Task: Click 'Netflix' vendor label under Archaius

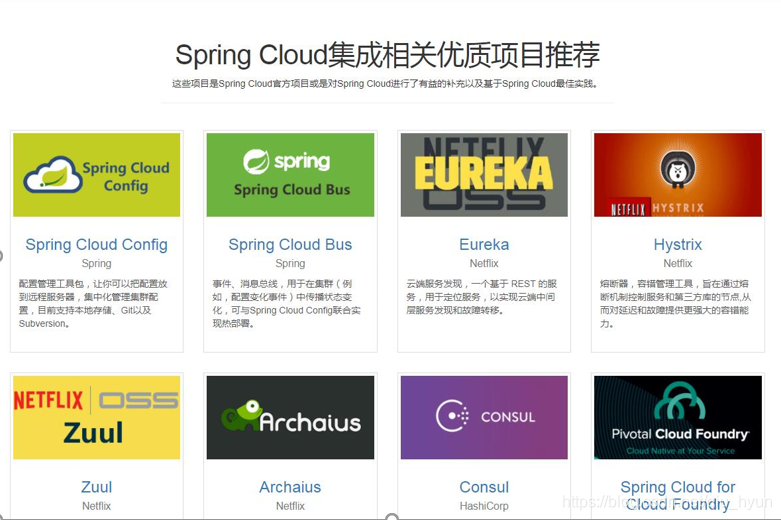Action: pyautogui.click(x=290, y=506)
